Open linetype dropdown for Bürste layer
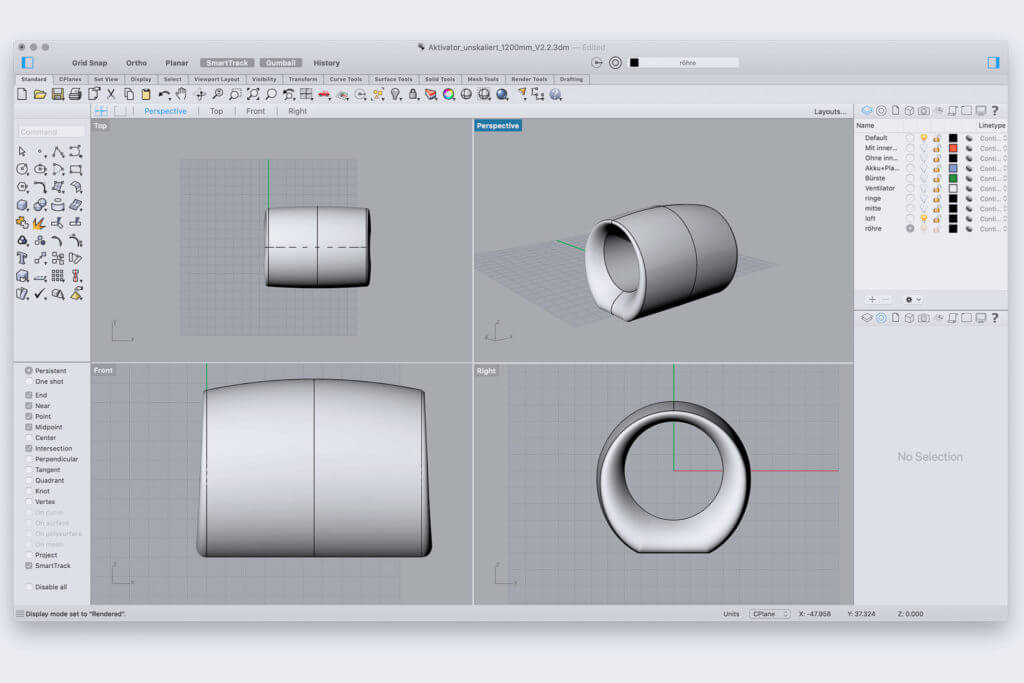 [993, 178]
